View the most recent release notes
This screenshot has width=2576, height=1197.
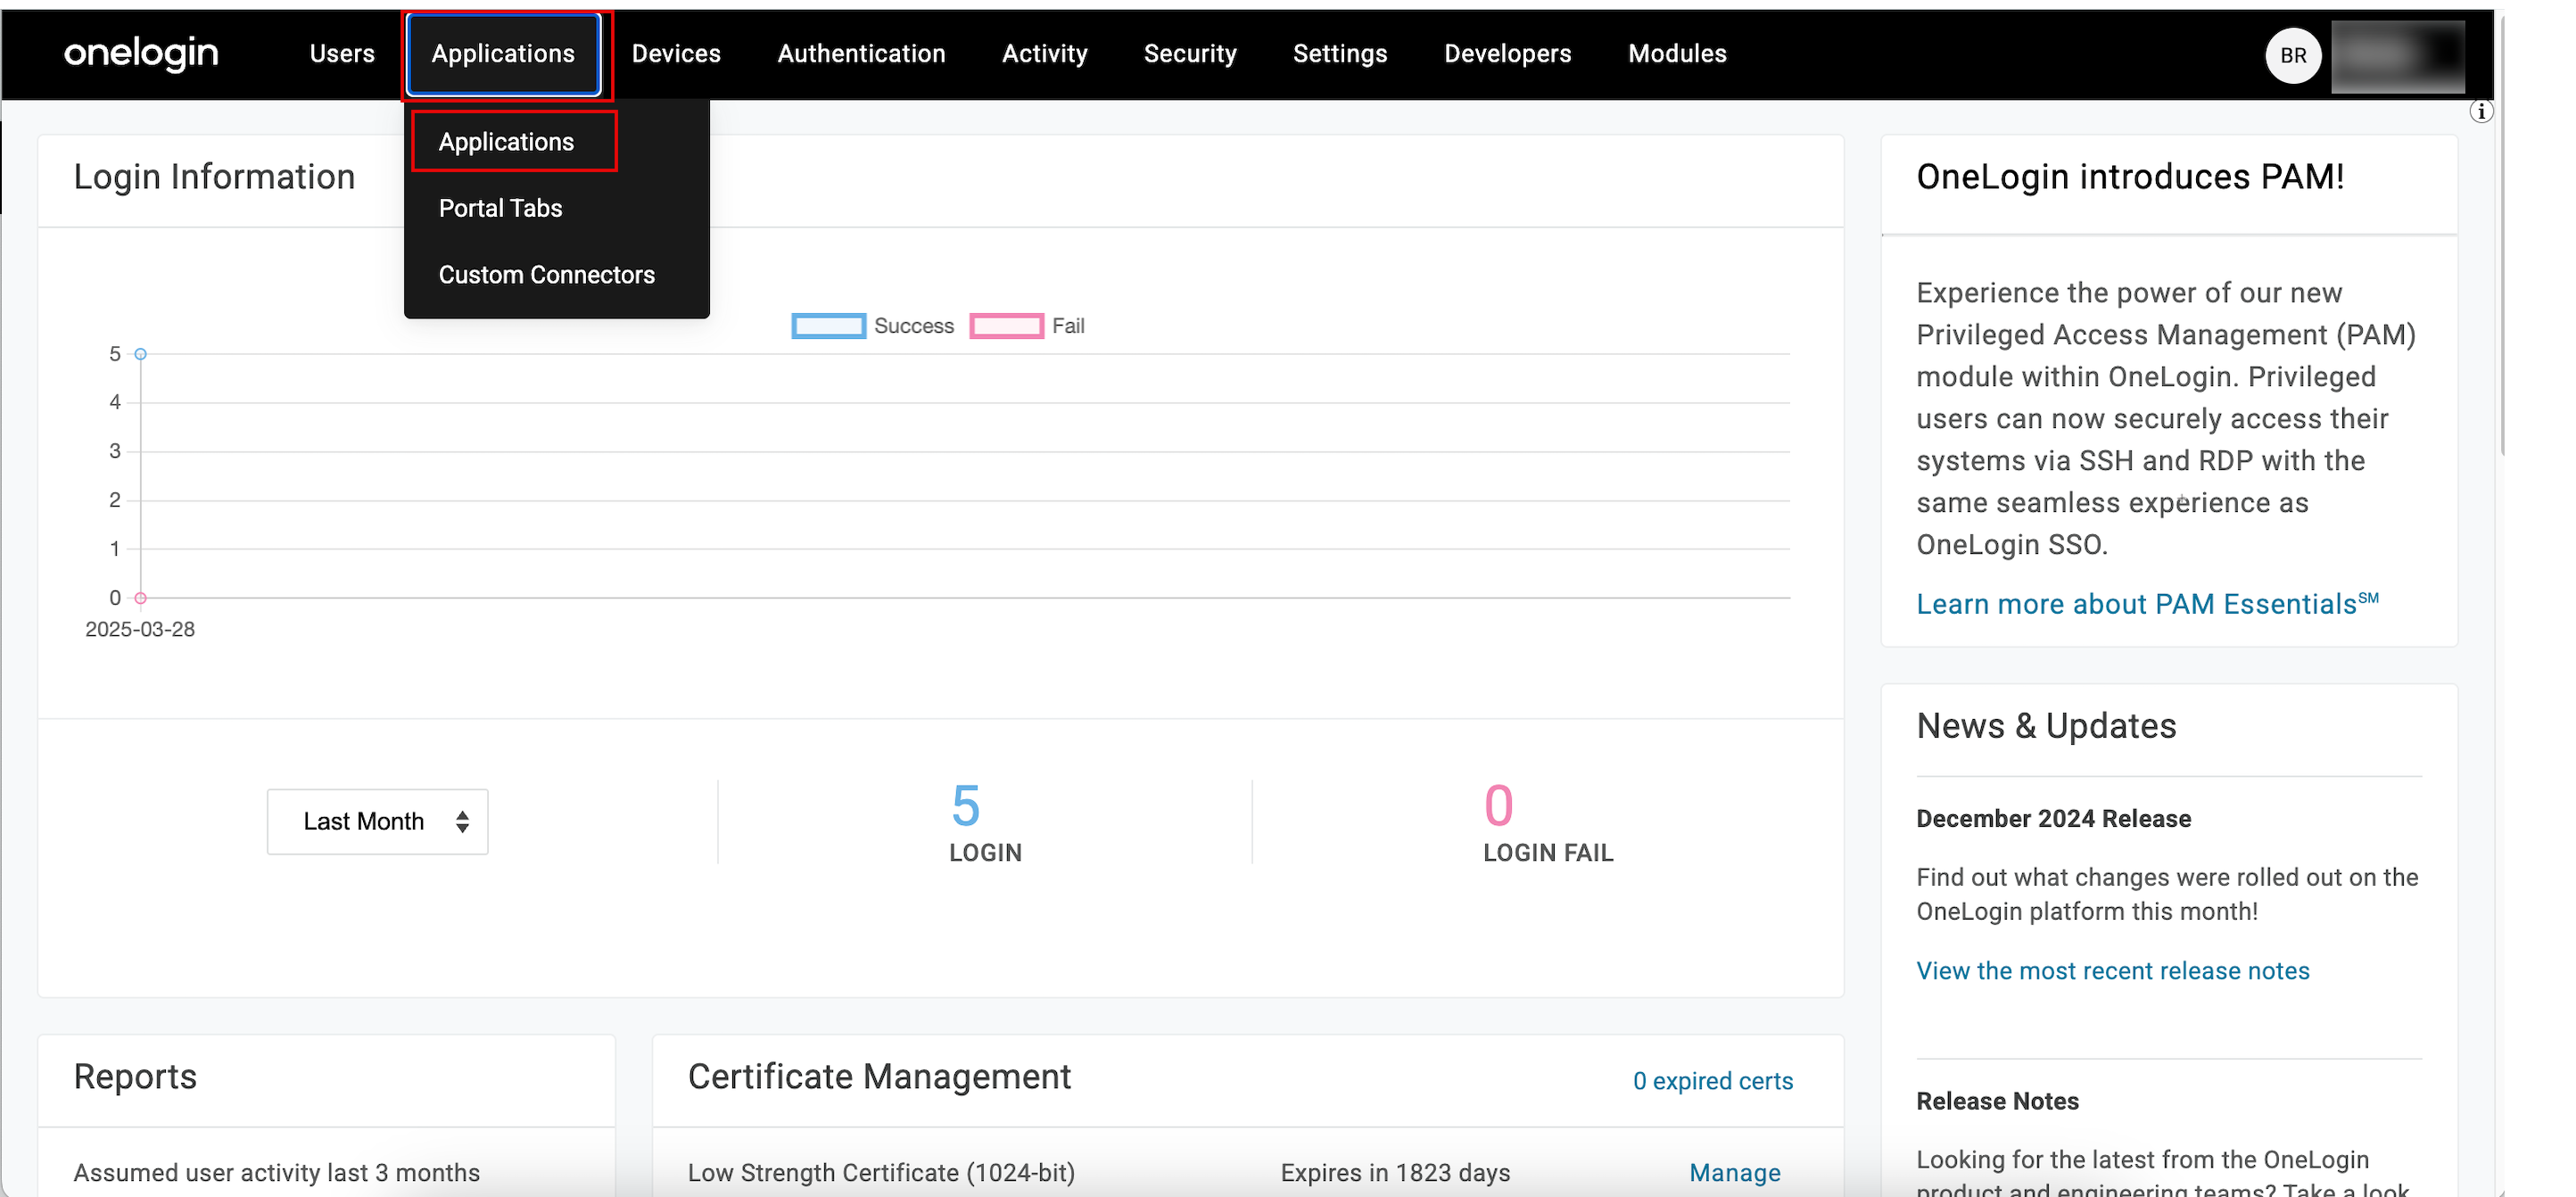point(2112,971)
